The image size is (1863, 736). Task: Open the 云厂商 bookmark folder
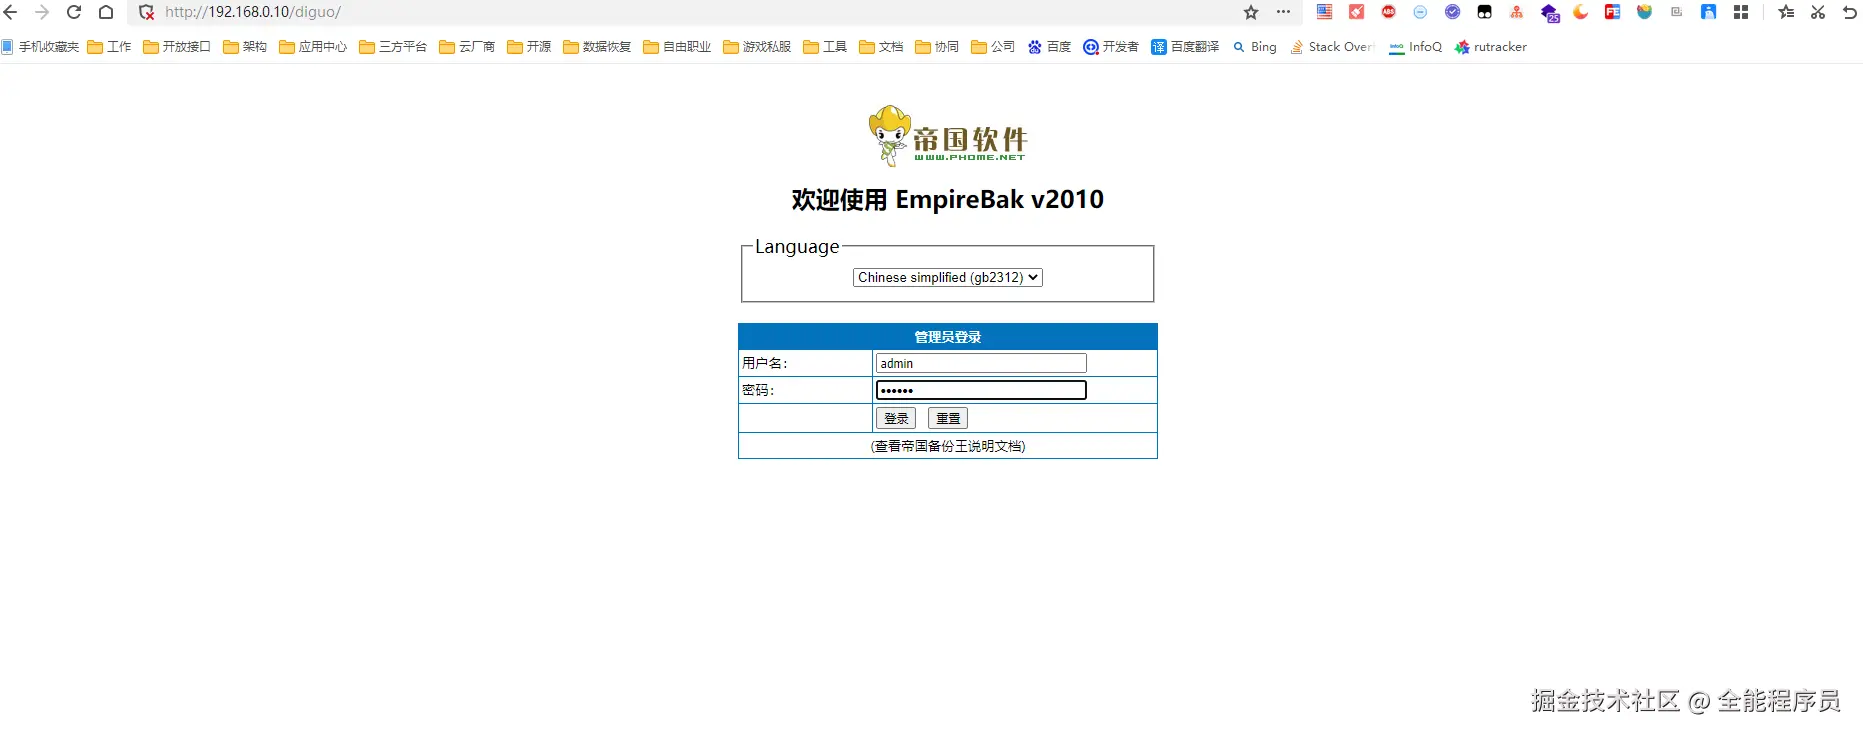[467, 47]
